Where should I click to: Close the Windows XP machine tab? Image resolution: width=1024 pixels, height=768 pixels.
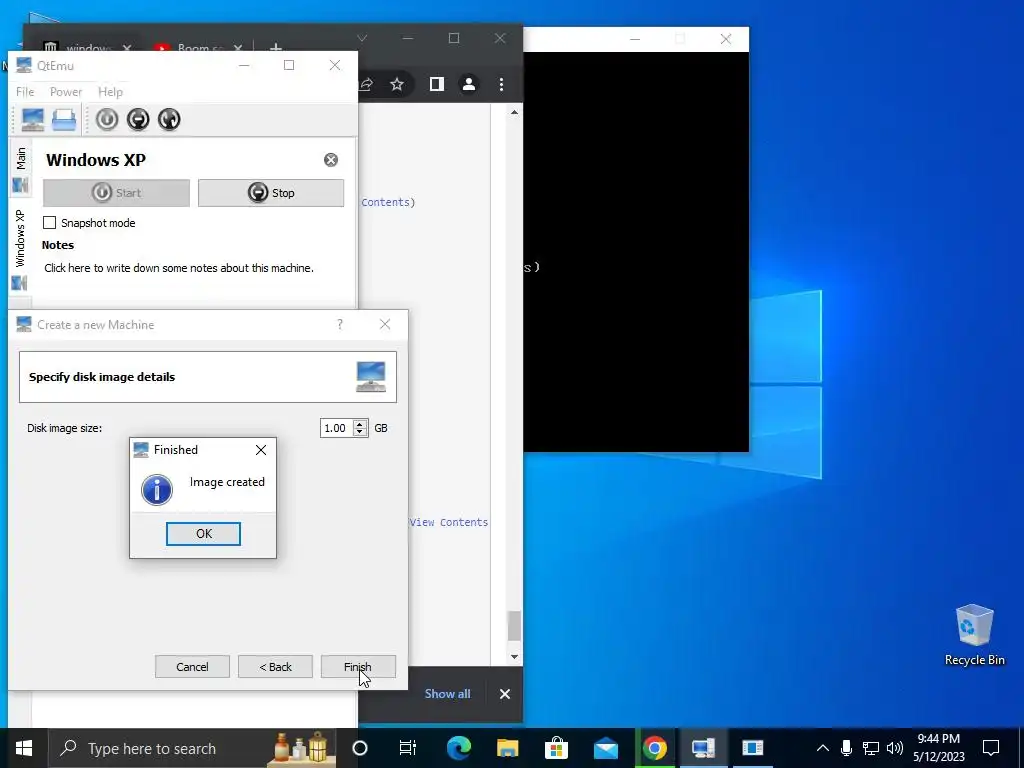point(331,160)
